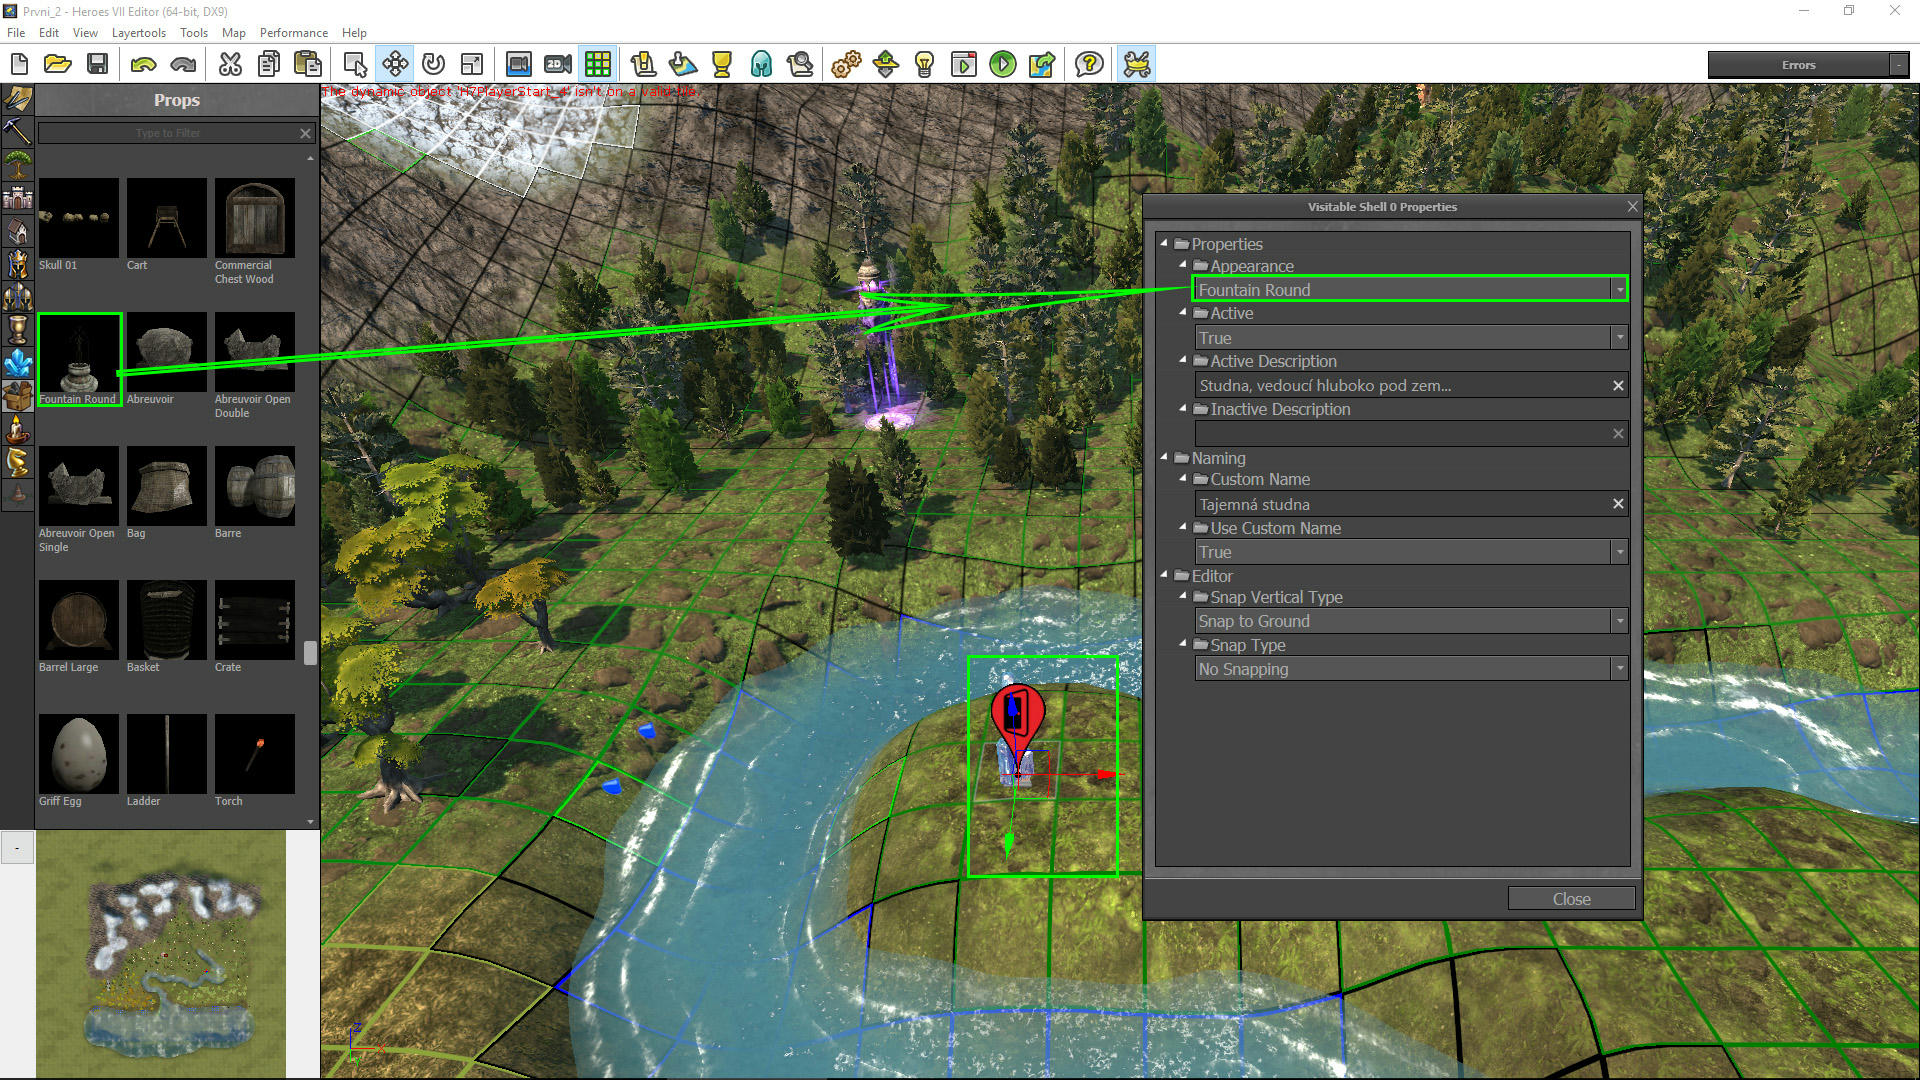
Task: Open the File menu
Action: point(16,33)
